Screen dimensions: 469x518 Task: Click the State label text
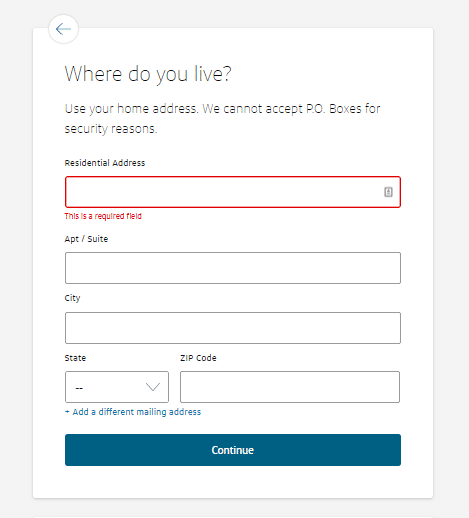click(75, 358)
